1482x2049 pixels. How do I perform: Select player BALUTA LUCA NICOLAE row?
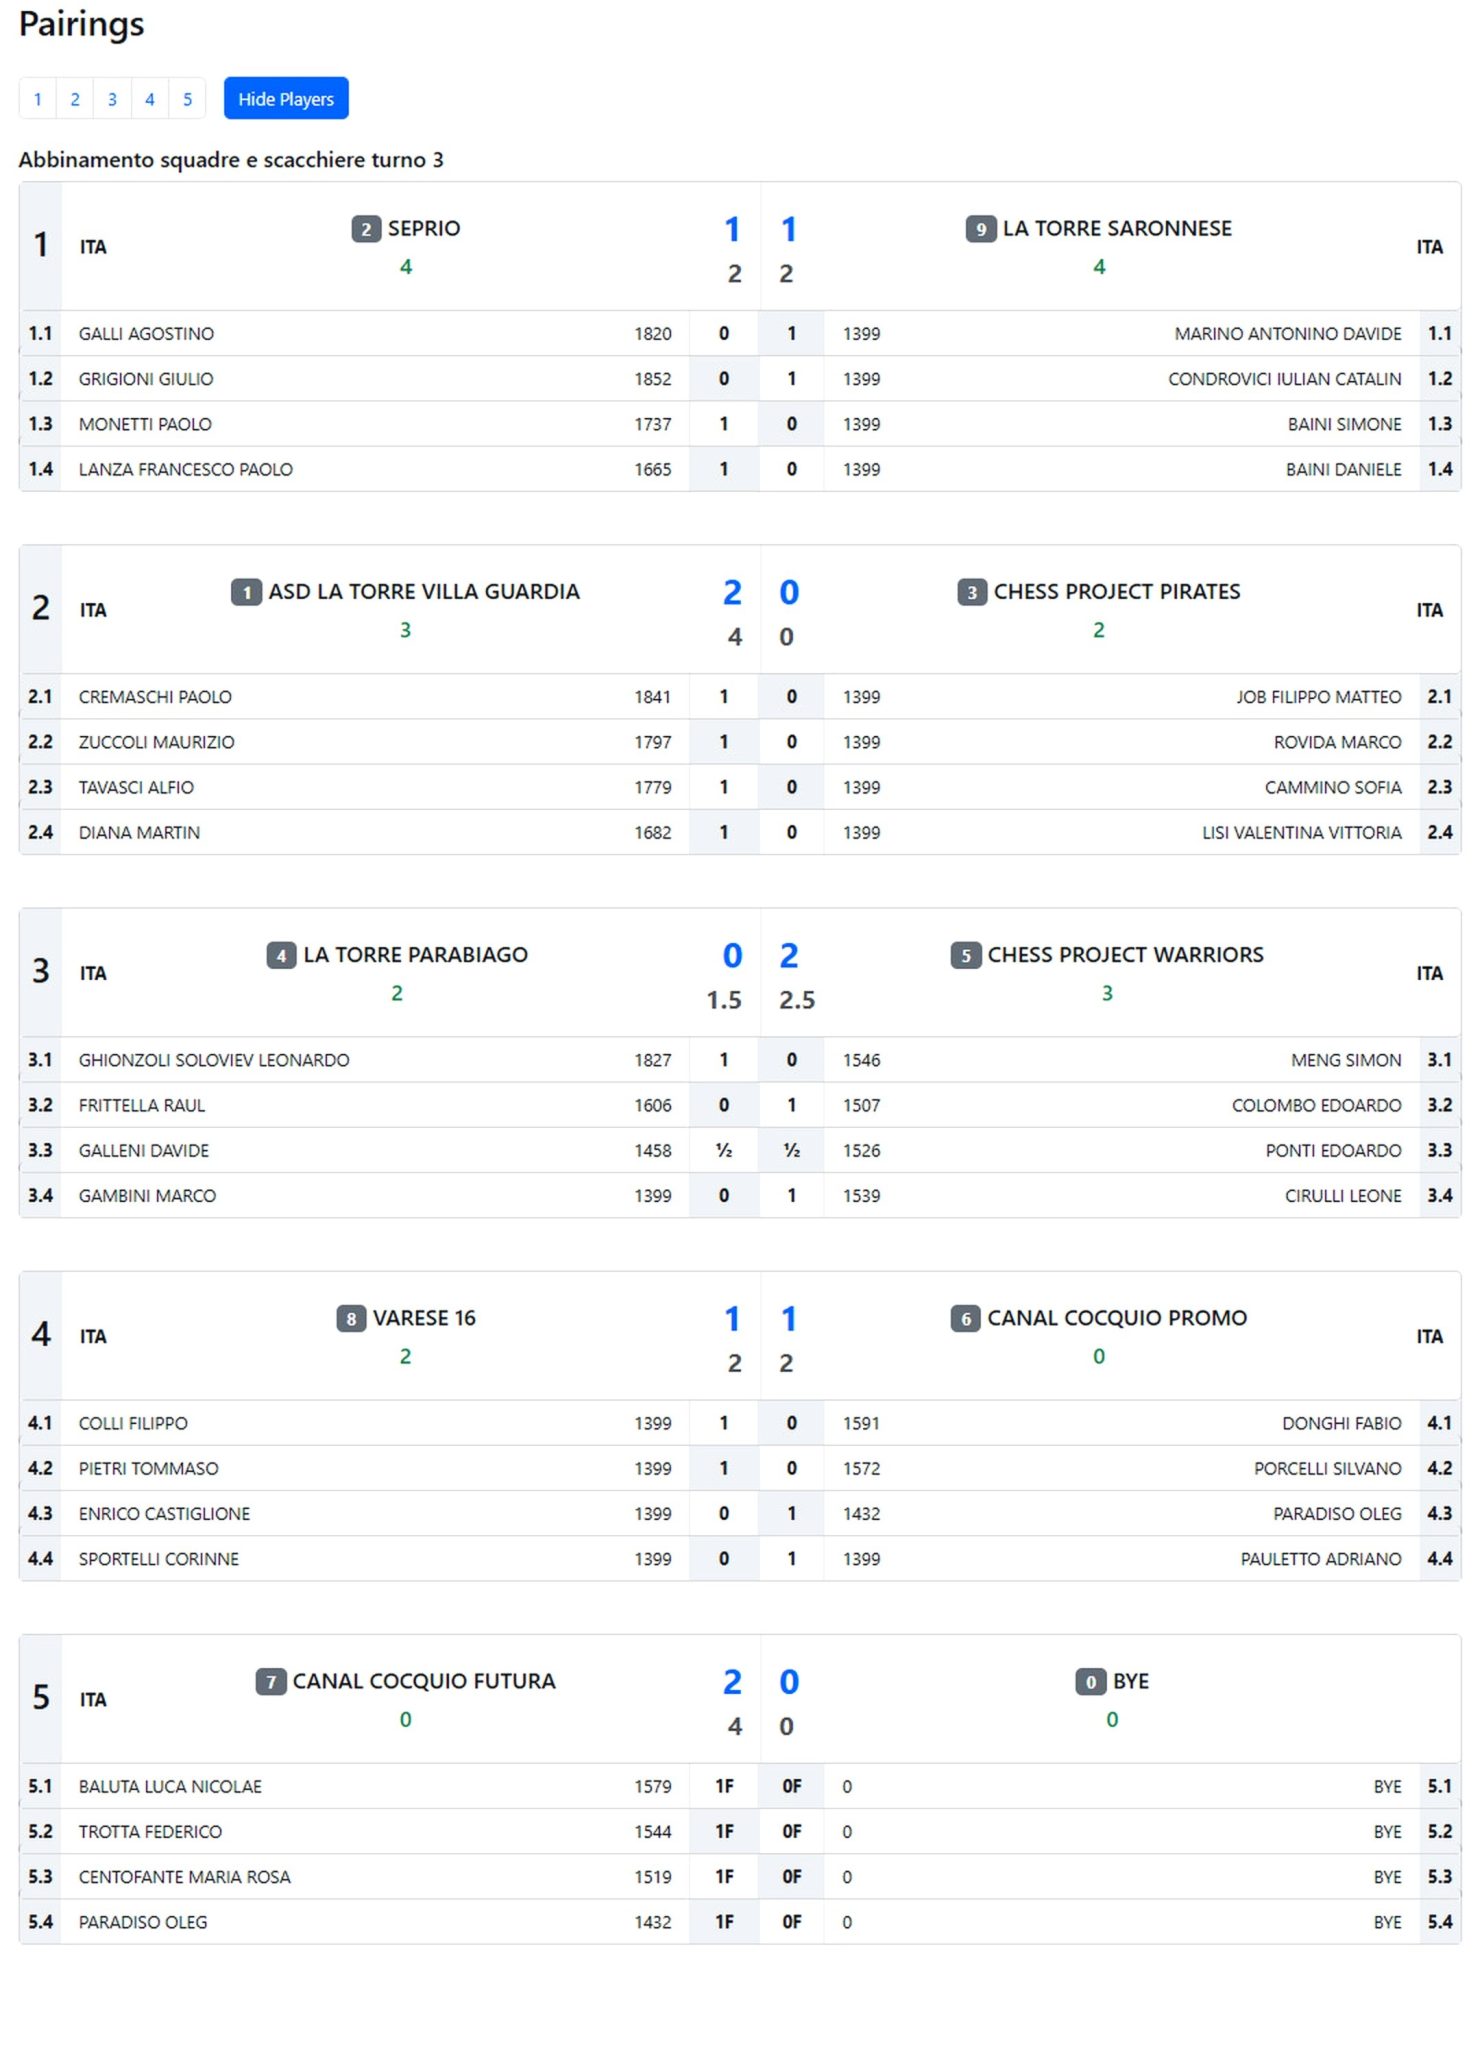coord(170,1785)
